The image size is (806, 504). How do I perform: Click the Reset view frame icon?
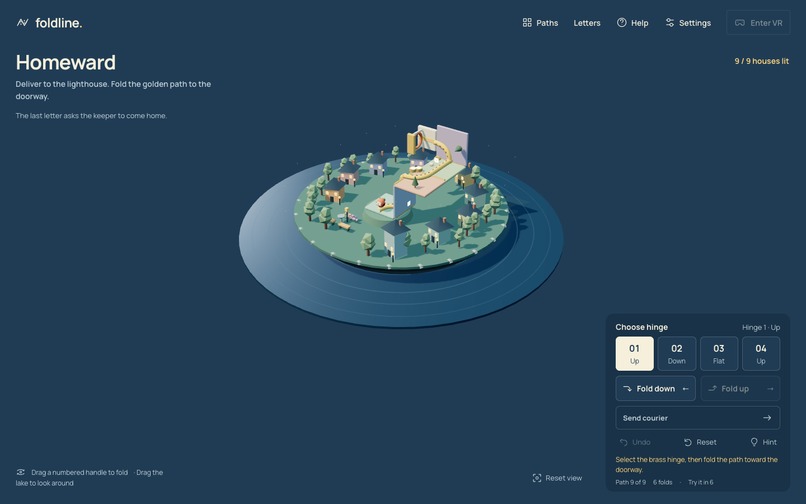click(537, 478)
